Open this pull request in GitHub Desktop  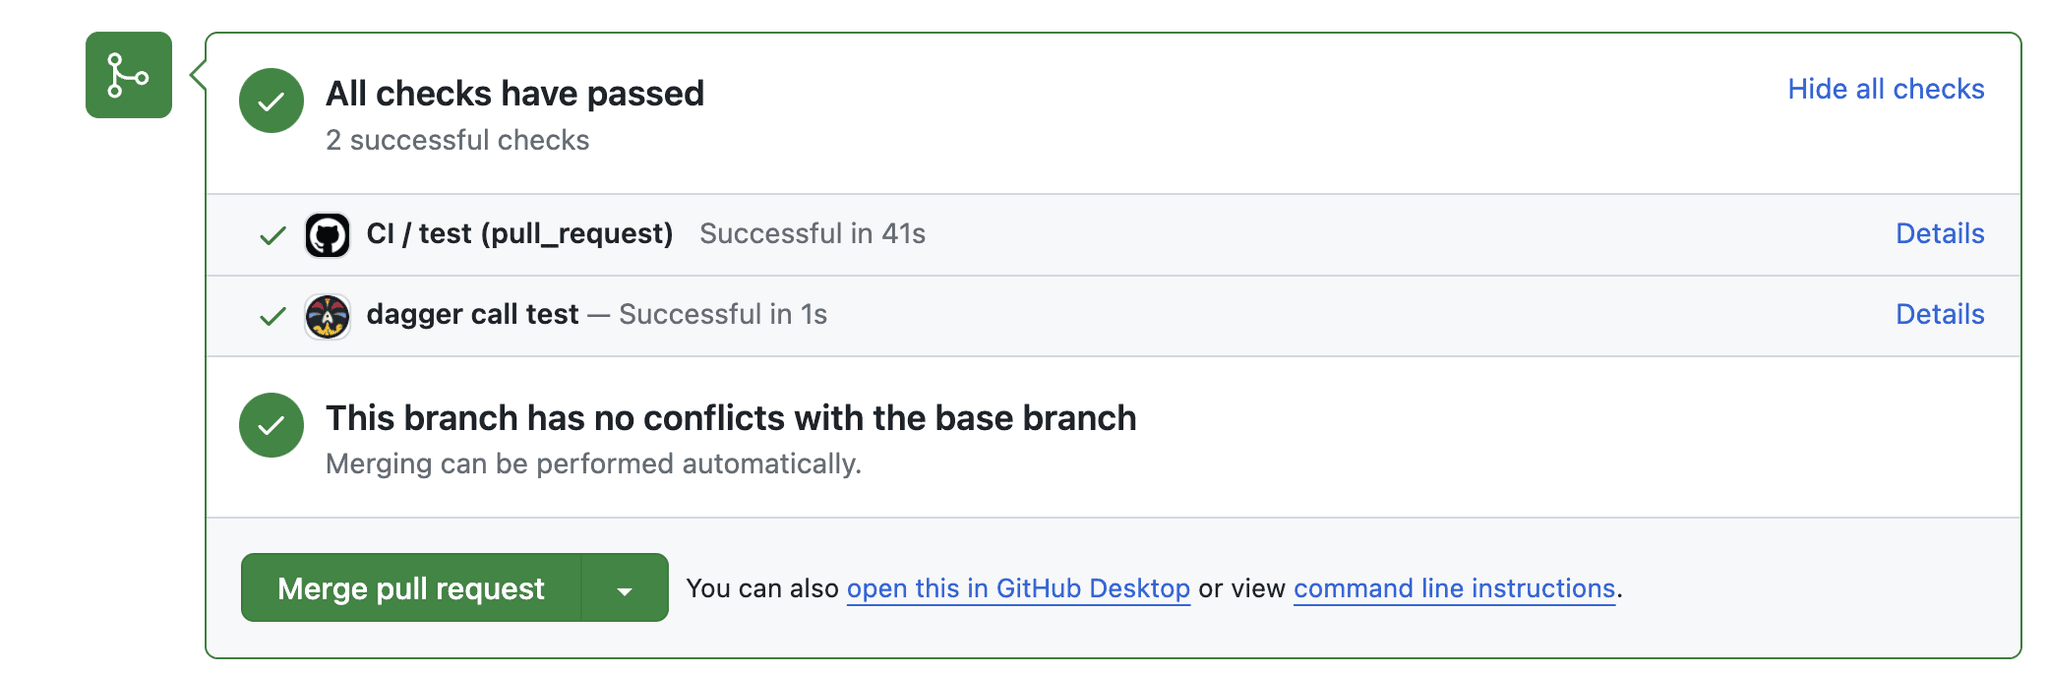coord(1018,588)
